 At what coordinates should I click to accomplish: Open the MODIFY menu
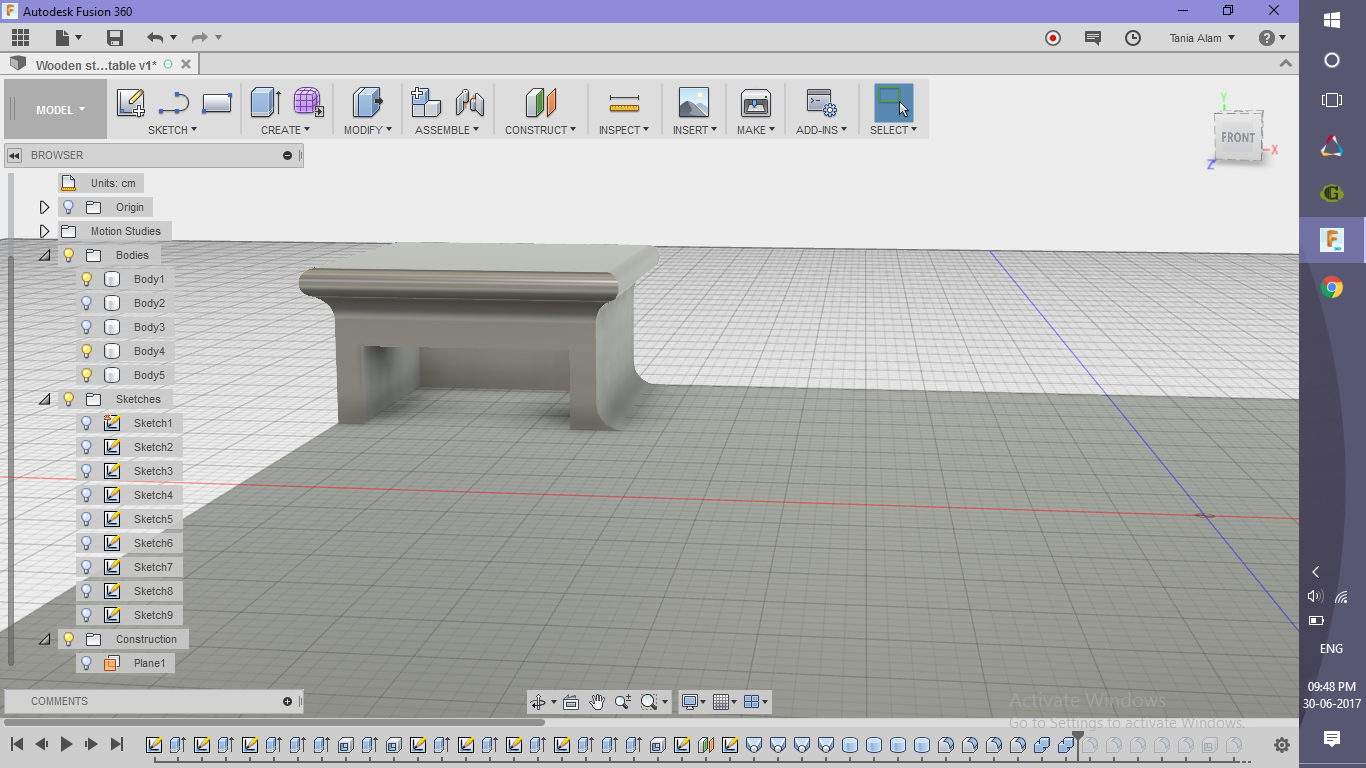[x=367, y=130]
